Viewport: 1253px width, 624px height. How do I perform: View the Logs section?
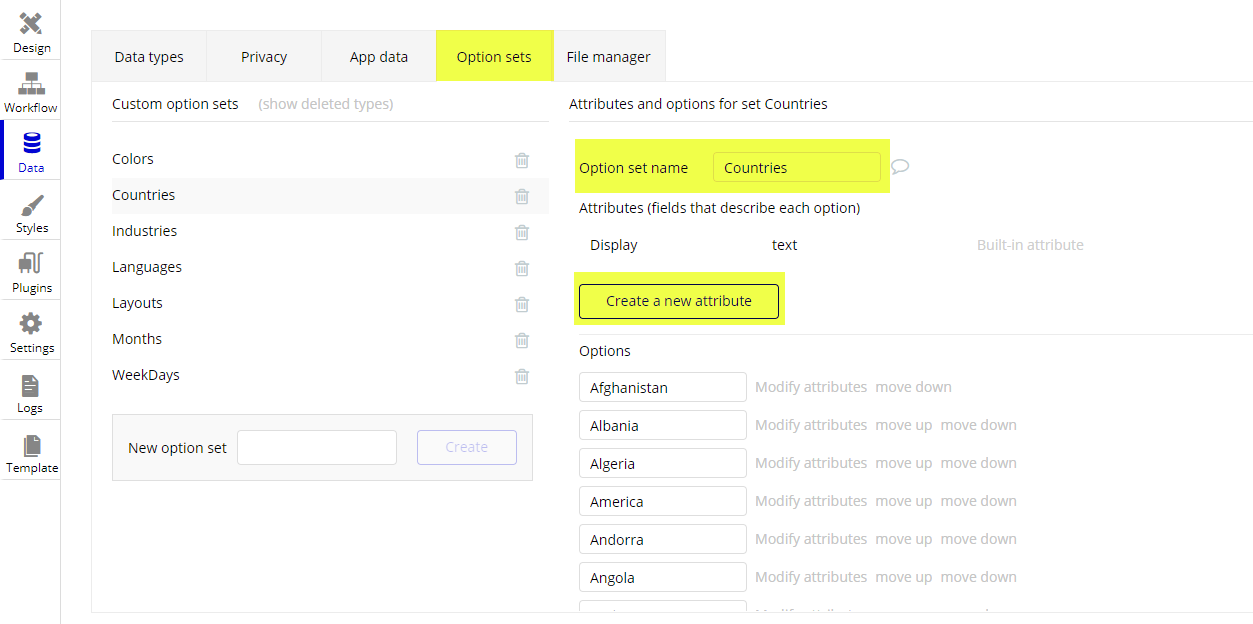[x=31, y=390]
